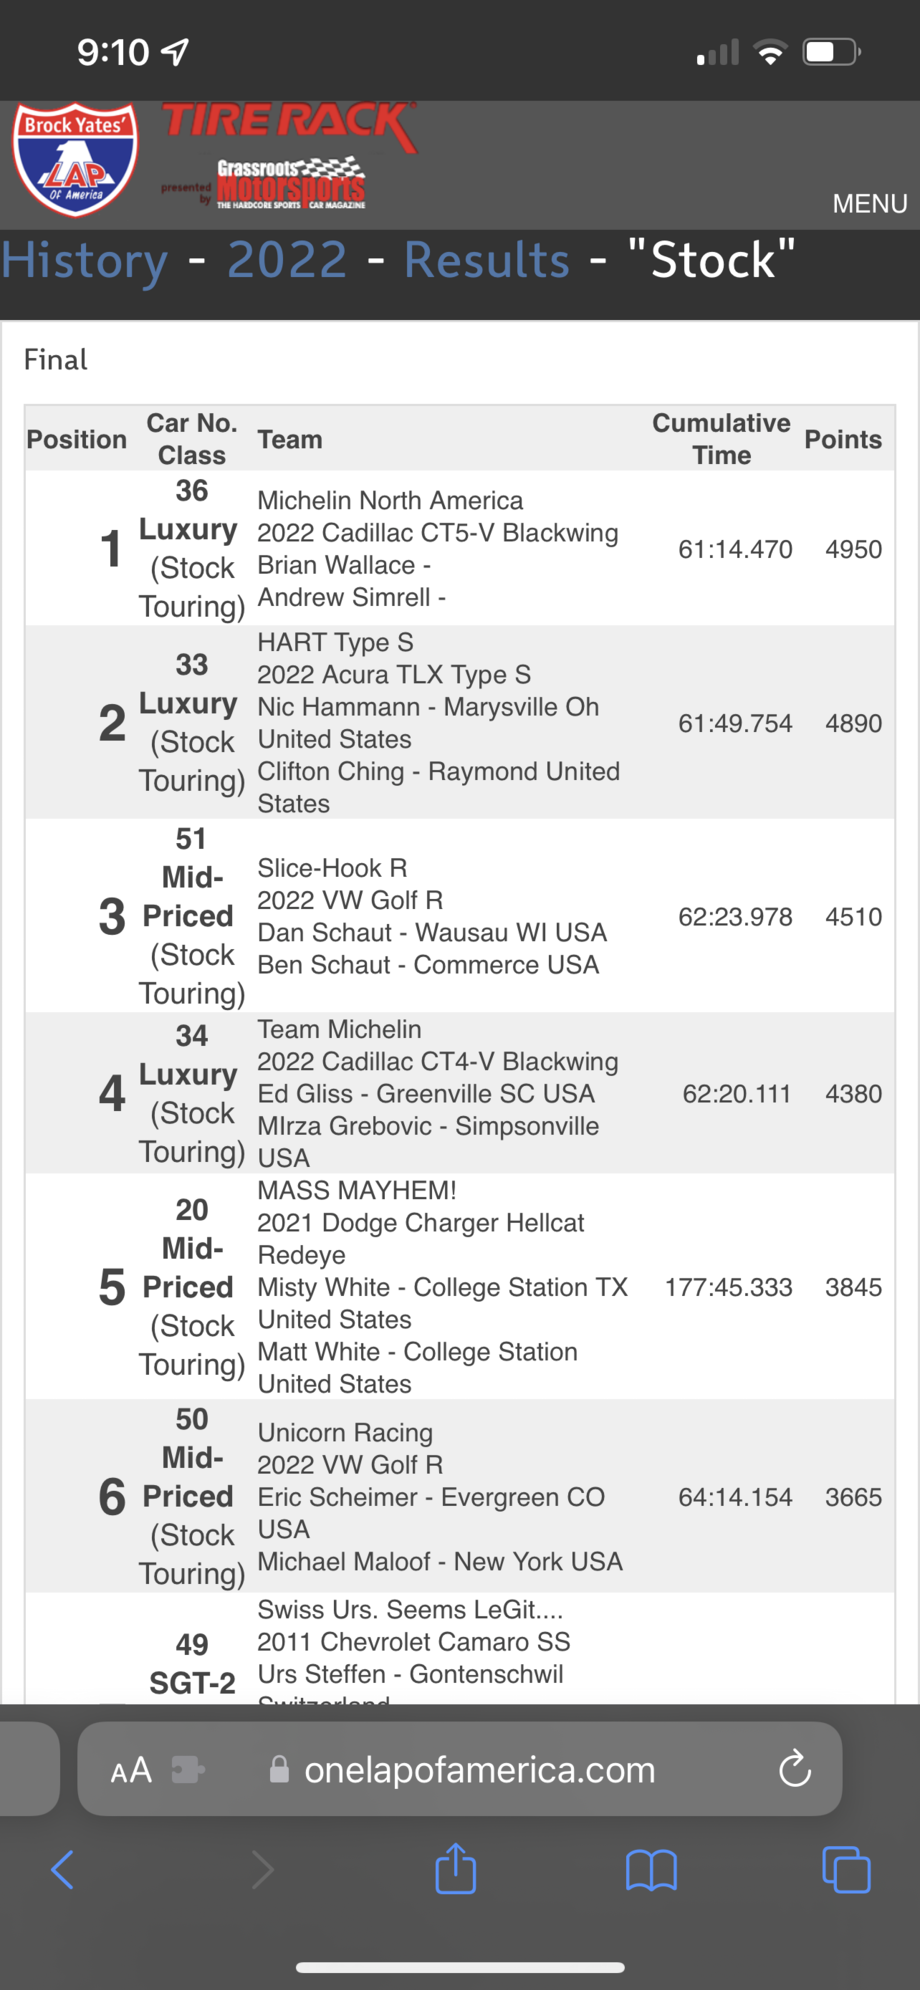Select the Cumulative Time column header

(x=721, y=439)
